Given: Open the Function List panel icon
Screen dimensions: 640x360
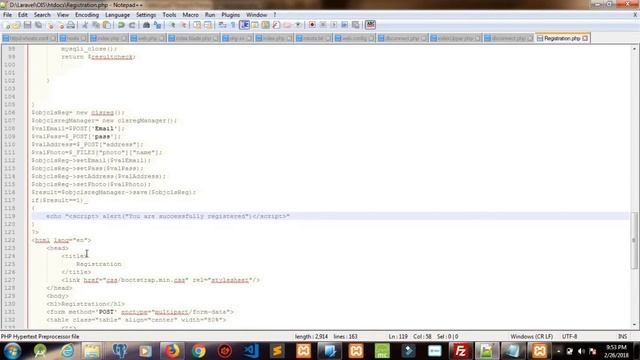Looking at the screenshot, I should [276, 25].
